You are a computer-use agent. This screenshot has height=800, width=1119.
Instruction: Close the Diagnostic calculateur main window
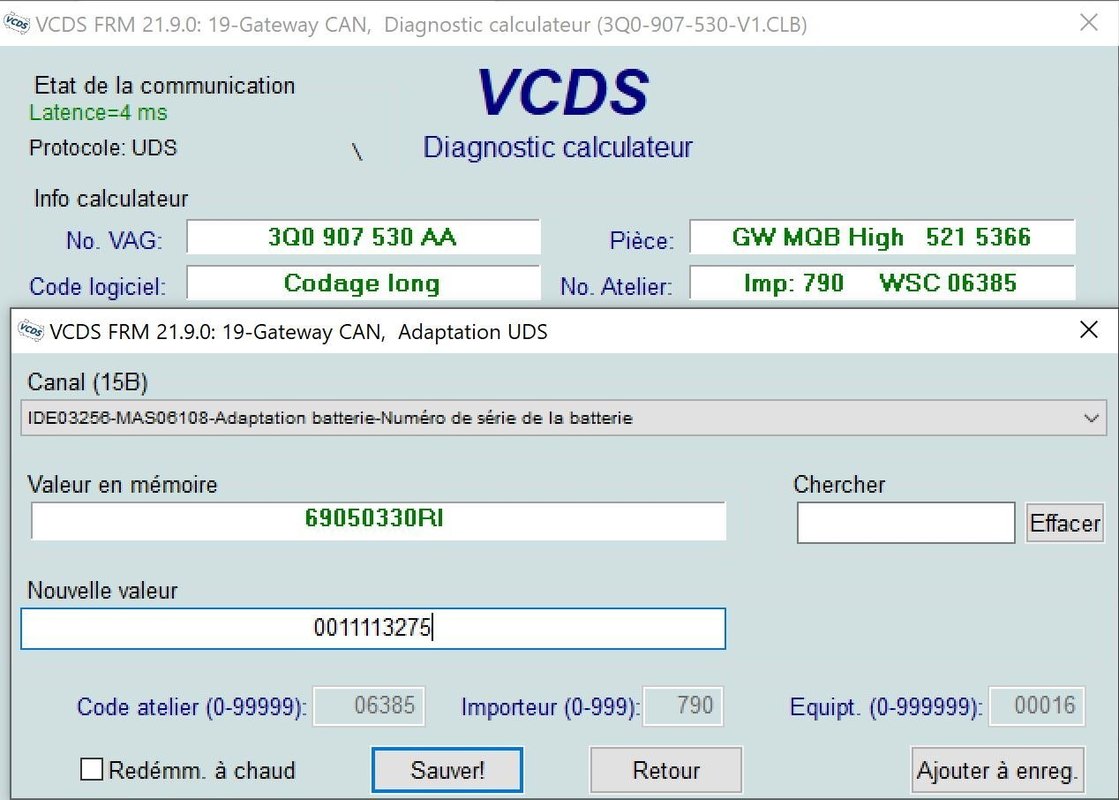click(1089, 23)
